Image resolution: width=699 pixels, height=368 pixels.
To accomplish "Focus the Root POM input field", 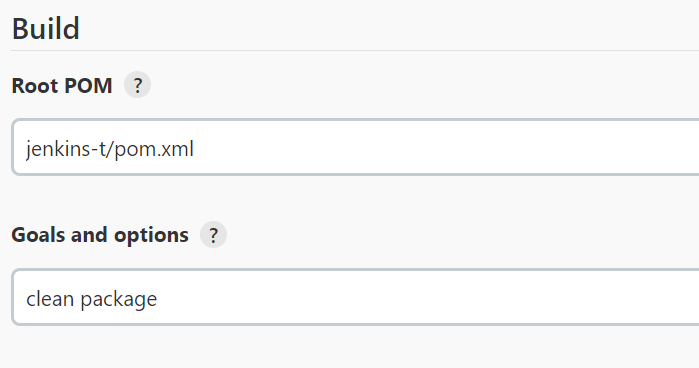I will click(355, 147).
